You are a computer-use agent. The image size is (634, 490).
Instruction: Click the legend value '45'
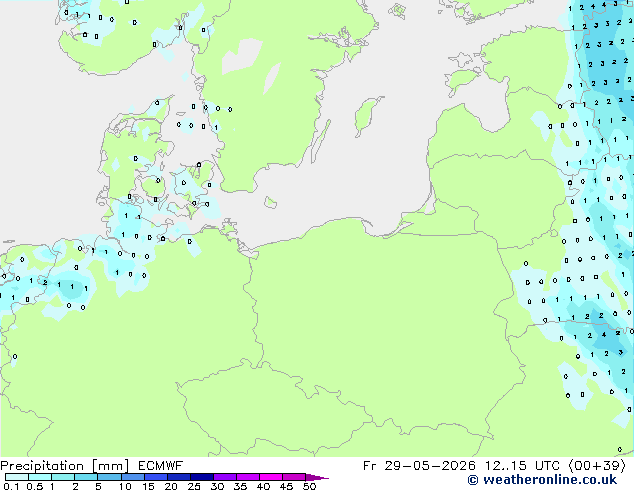(x=286, y=486)
